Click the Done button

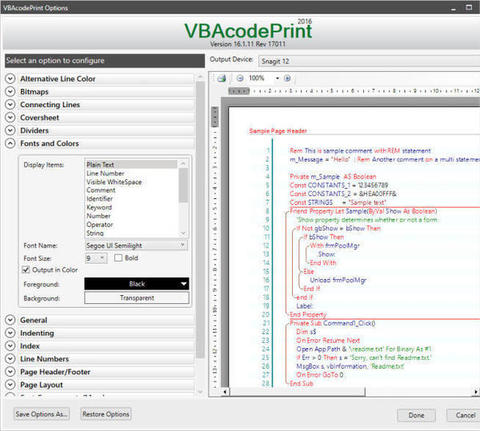click(416, 415)
